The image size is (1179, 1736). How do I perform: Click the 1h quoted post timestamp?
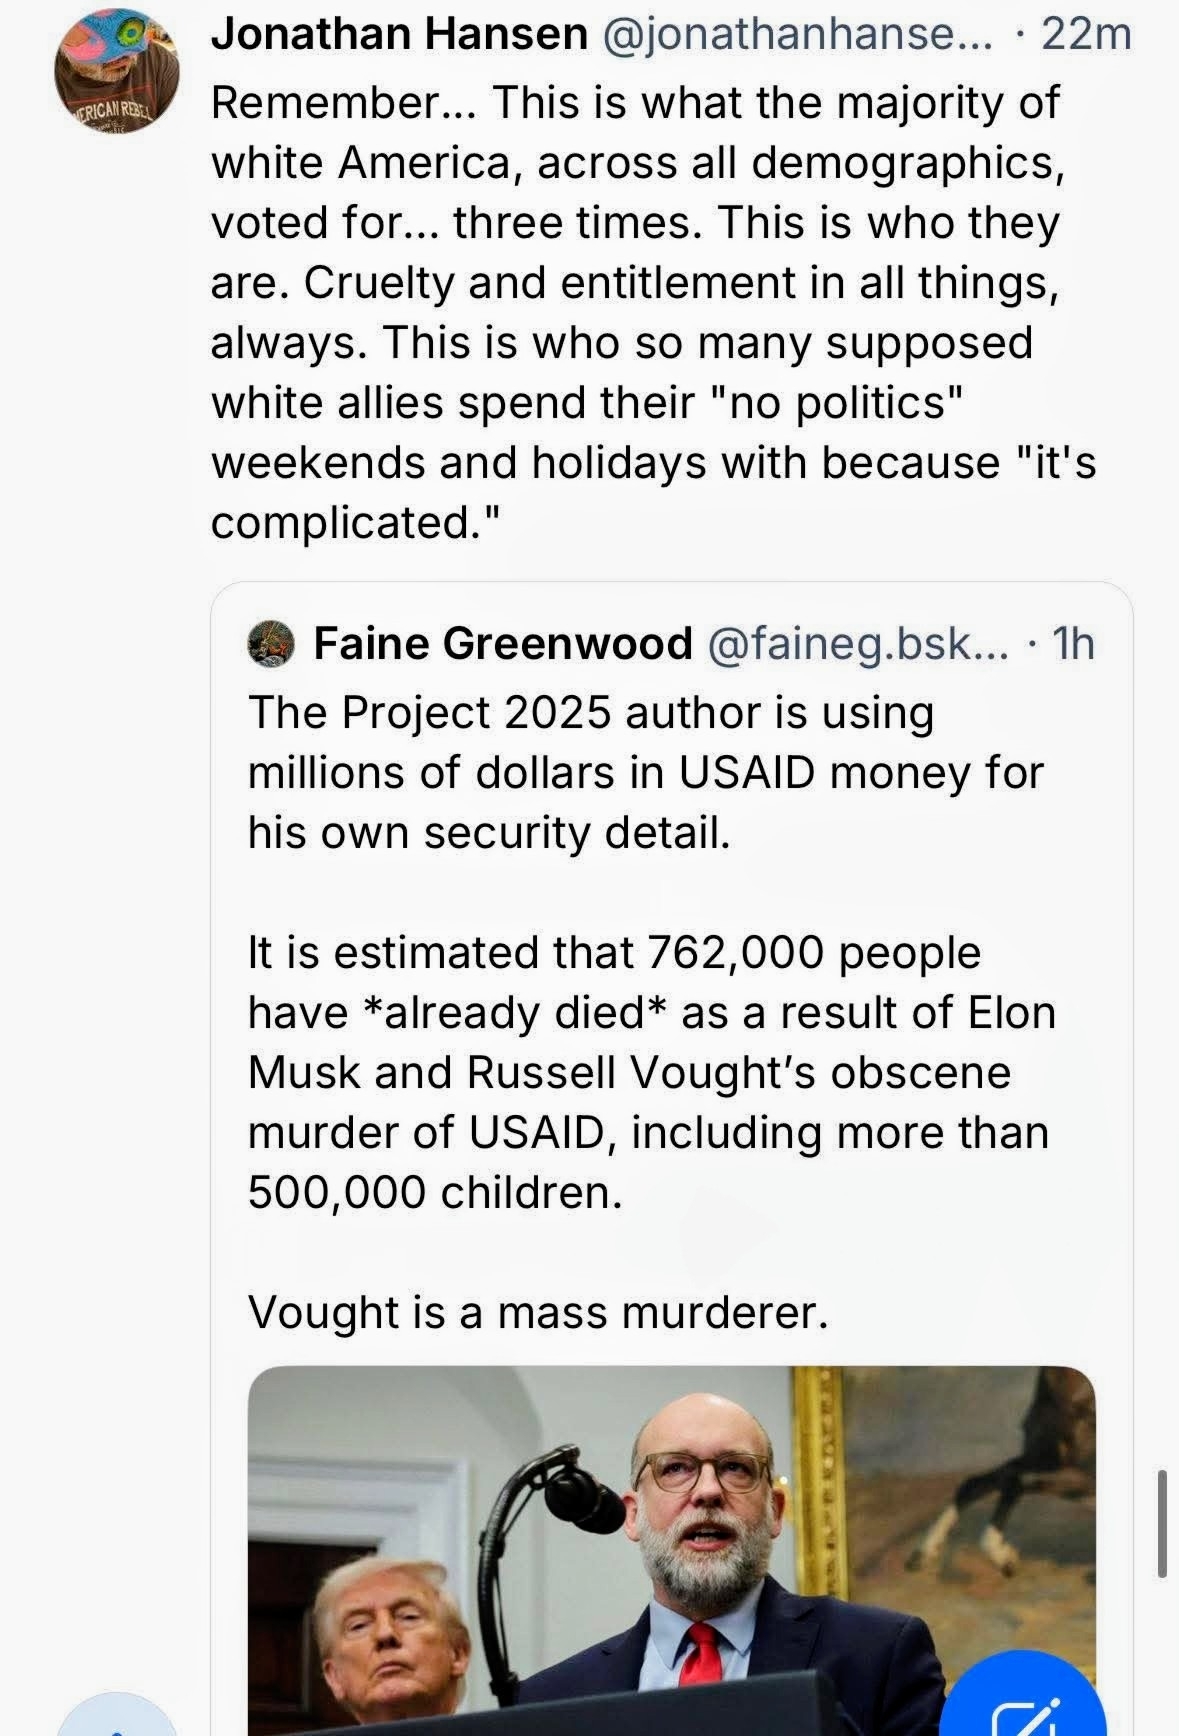point(1074,643)
